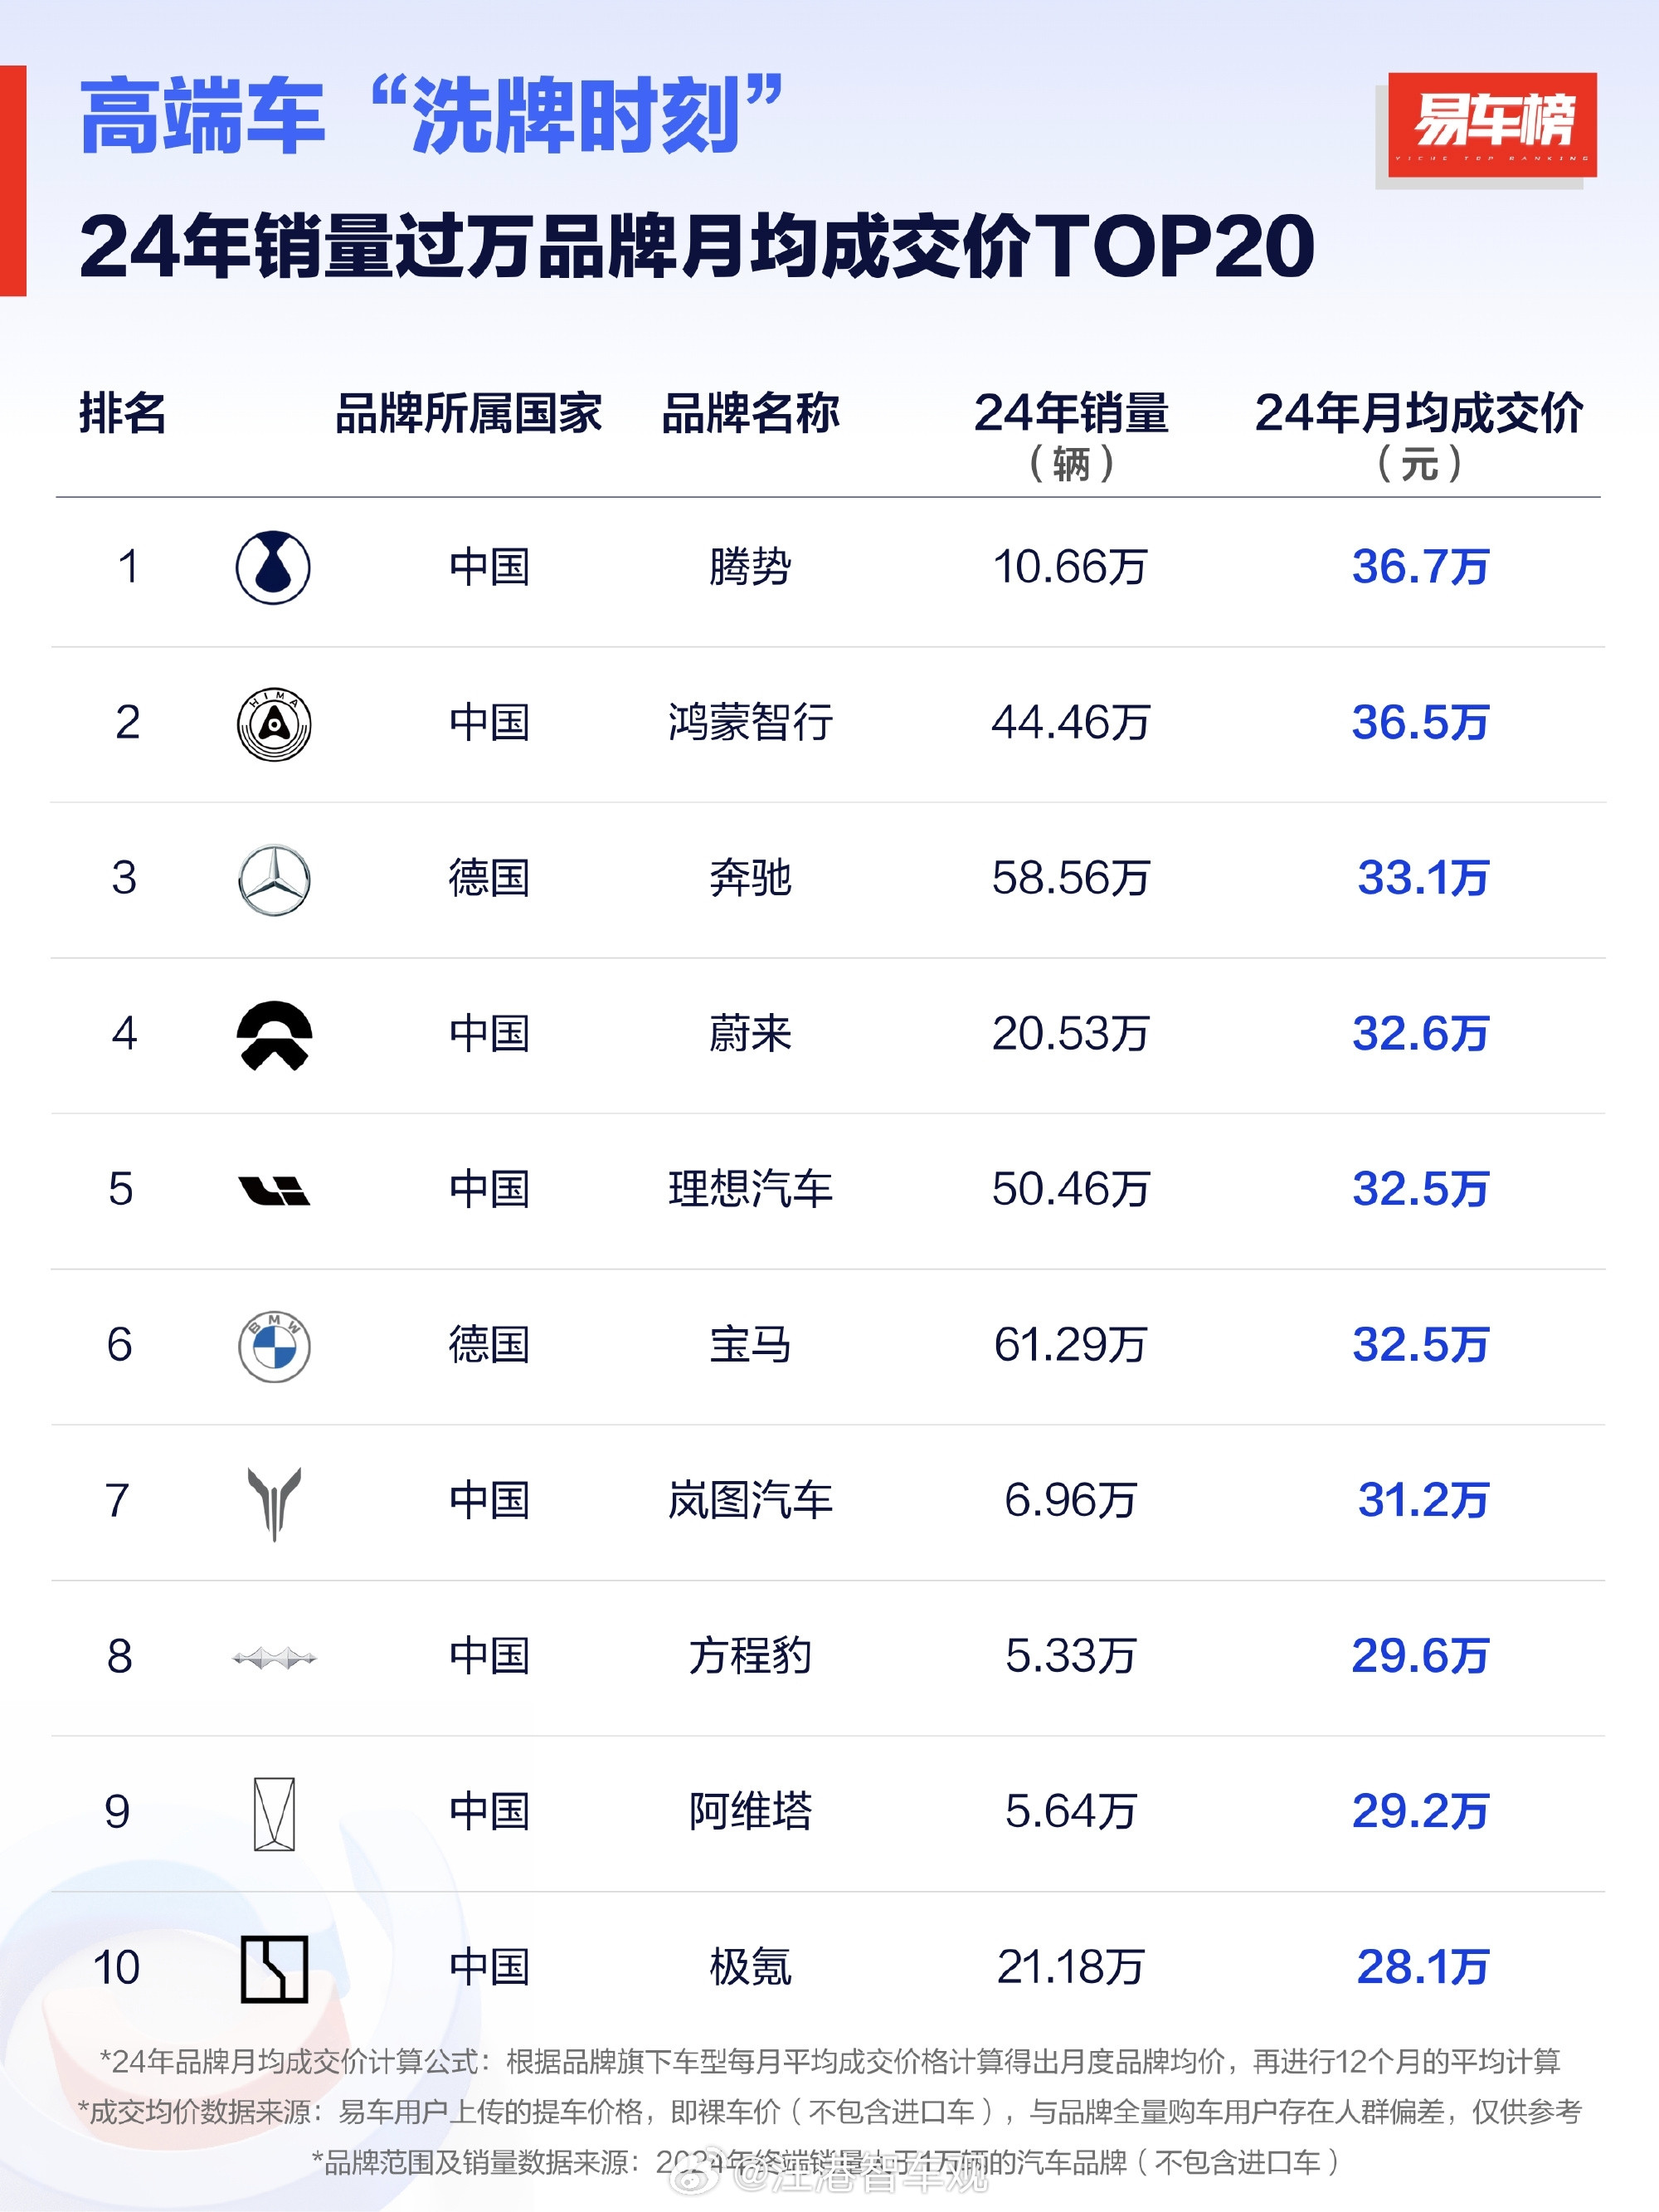Click the brand name 阿维塔

click(x=750, y=1811)
